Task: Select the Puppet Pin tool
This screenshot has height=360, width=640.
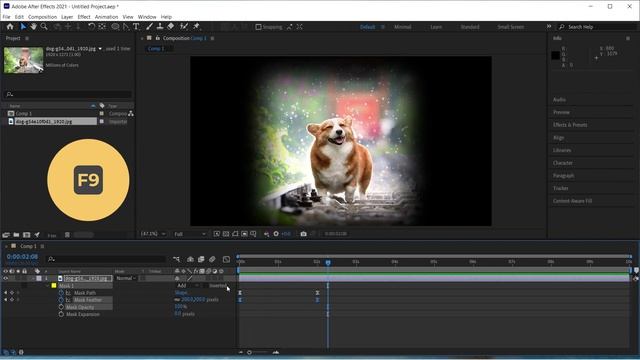Action: [x=196, y=27]
